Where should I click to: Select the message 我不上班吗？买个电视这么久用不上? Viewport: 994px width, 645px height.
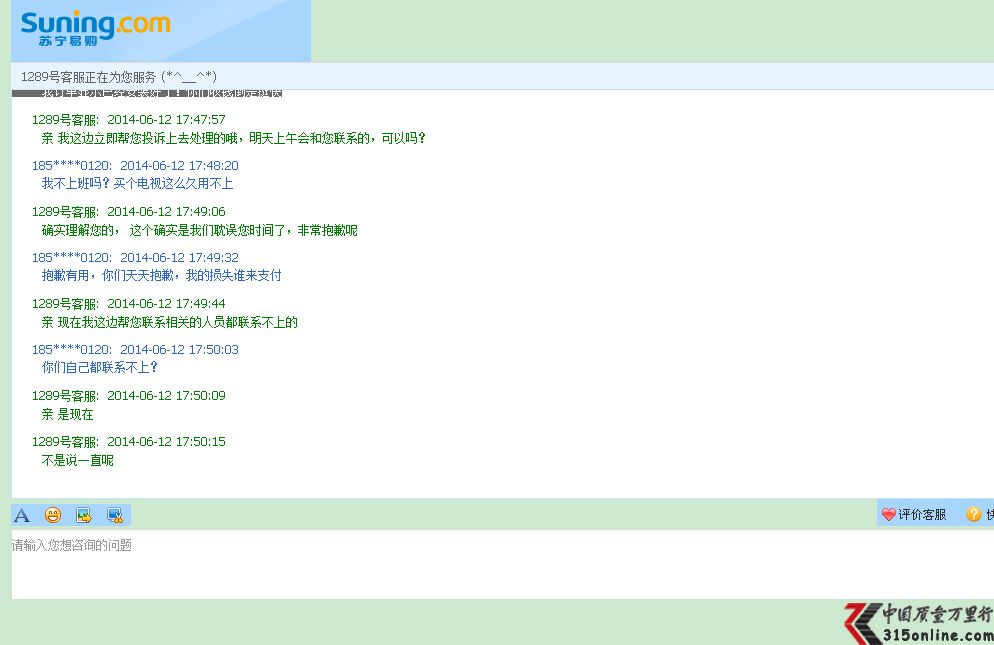pos(135,184)
